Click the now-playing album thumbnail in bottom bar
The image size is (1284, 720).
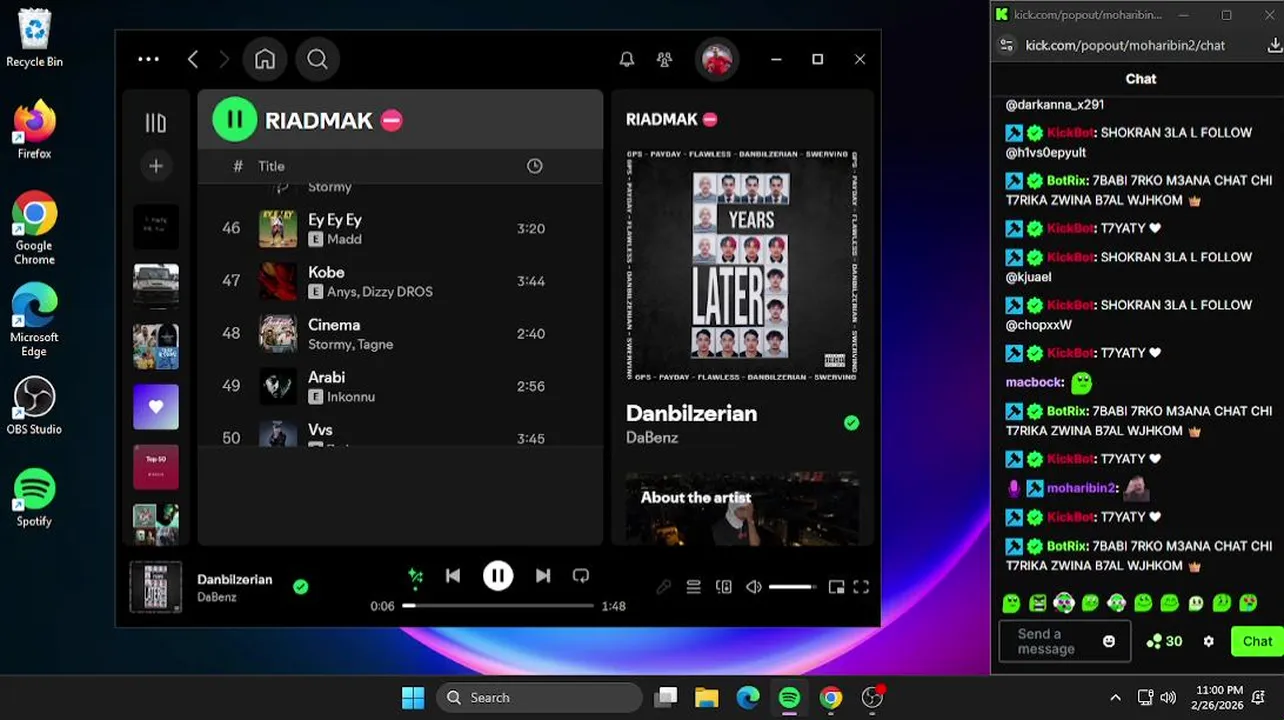coord(156,587)
